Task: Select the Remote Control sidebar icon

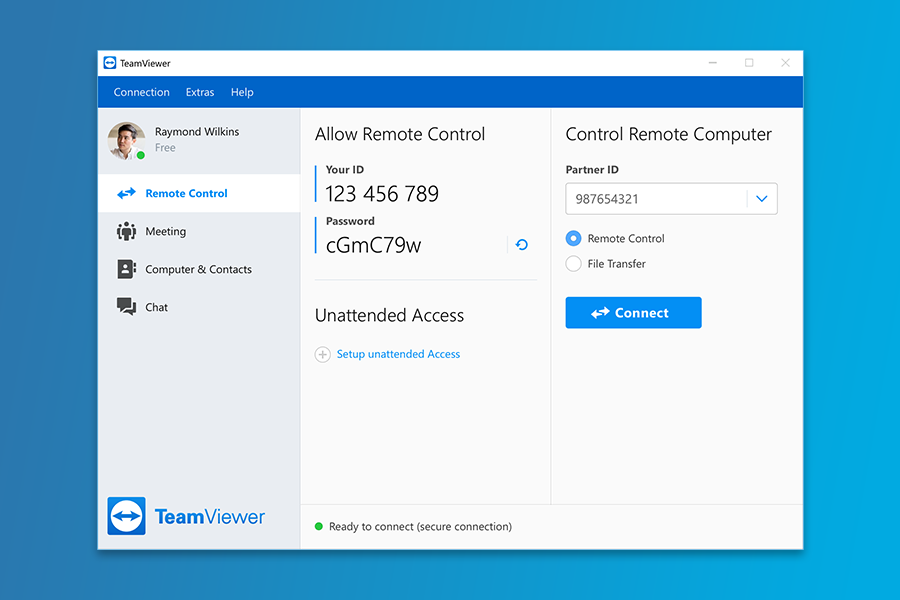Action: (127, 193)
